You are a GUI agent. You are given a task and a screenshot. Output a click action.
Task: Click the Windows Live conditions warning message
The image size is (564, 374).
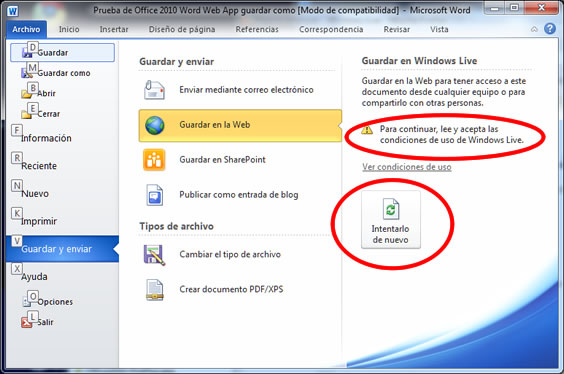(451, 134)
